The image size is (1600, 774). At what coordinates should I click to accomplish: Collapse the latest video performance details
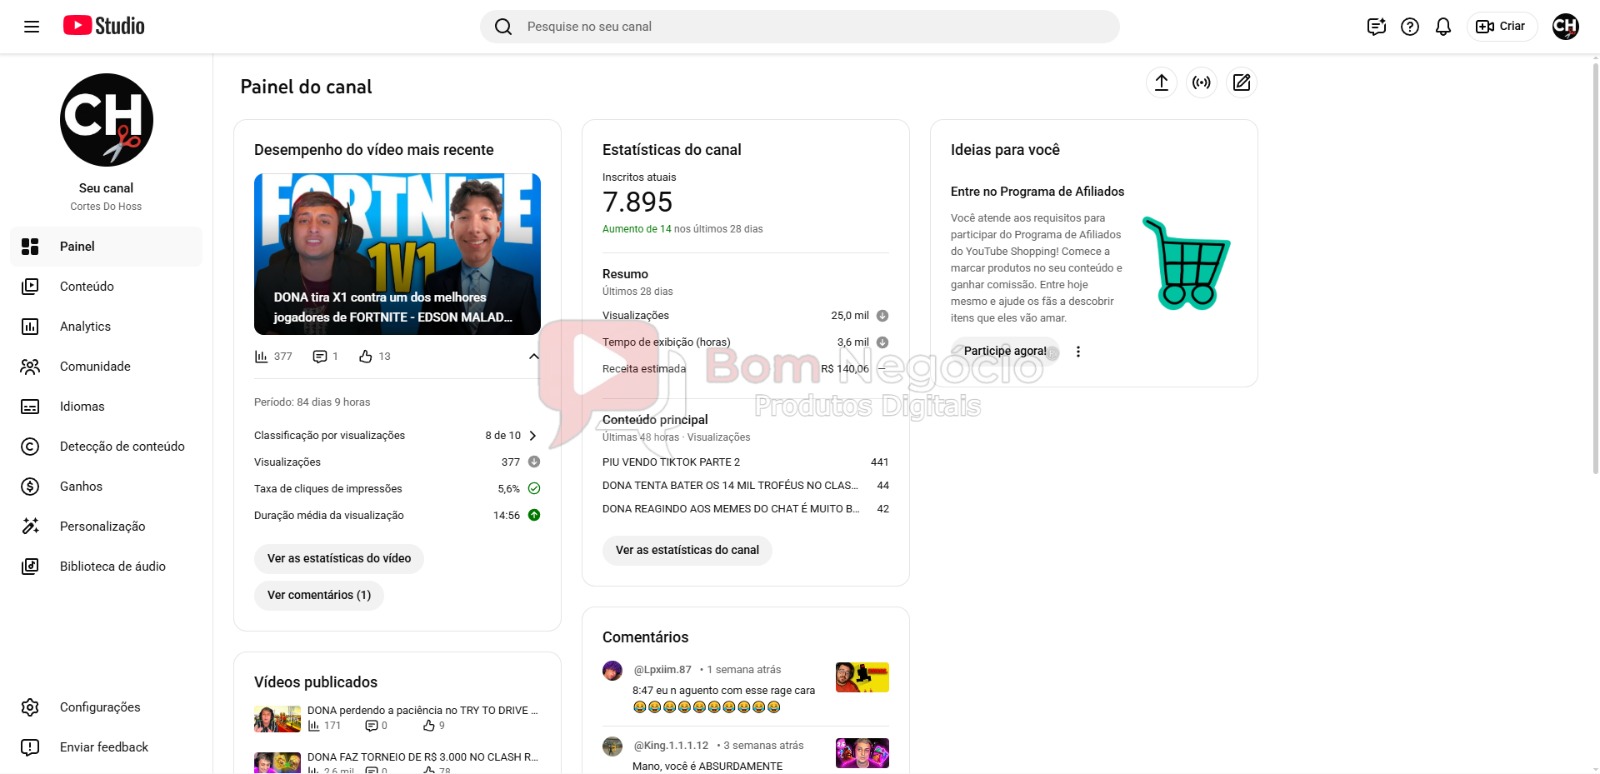pos(534,357)
